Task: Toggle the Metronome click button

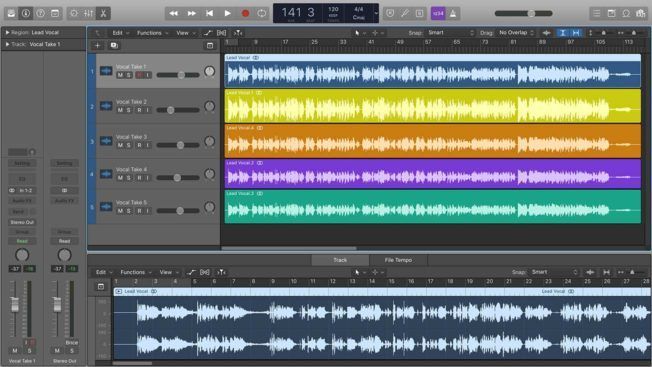Action: (x=453, y=13)
